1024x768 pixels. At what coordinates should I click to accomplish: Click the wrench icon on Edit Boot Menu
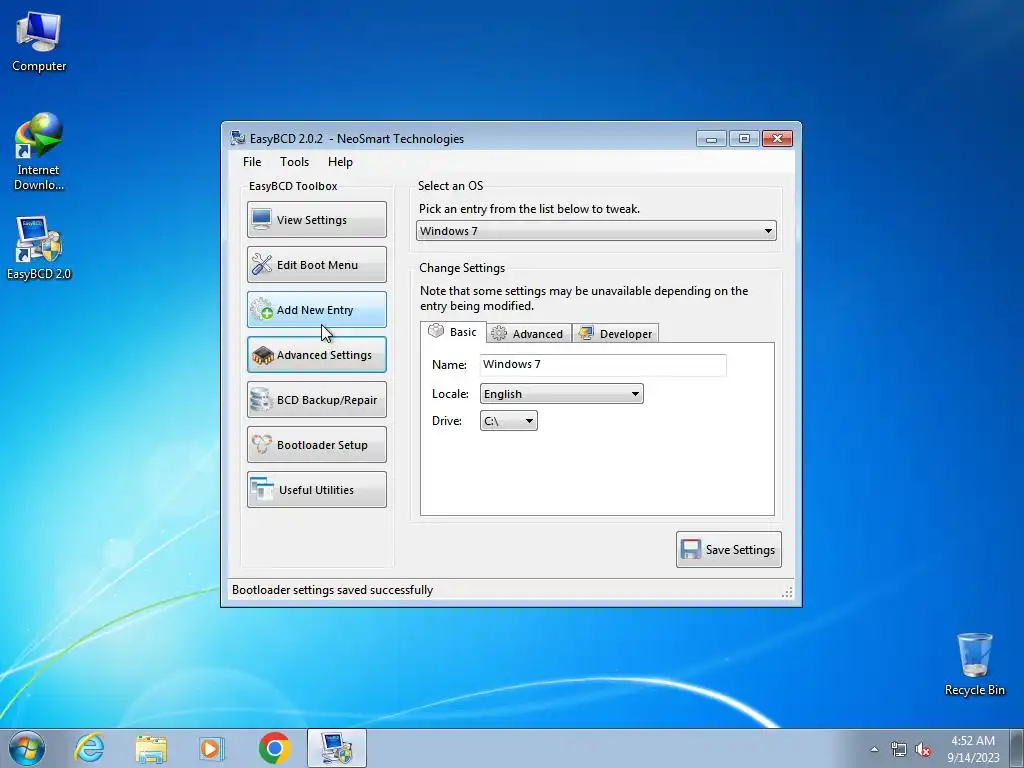coord(262,264)
